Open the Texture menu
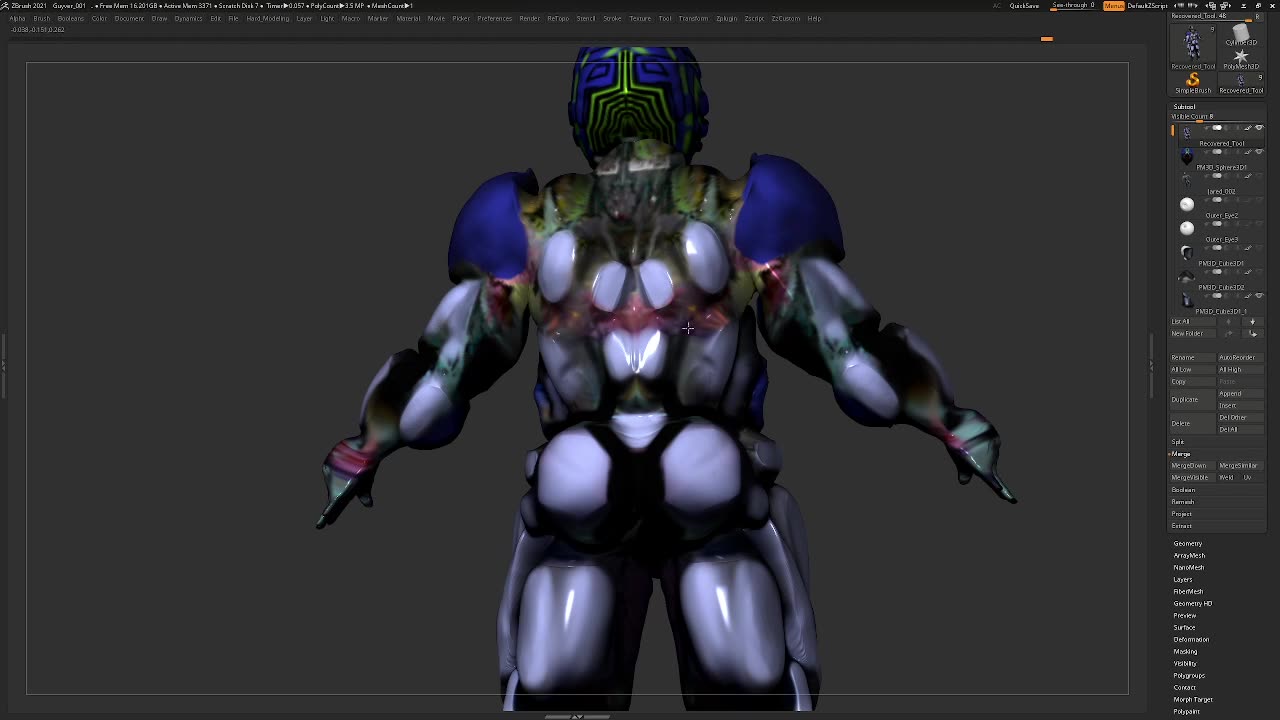Viewport: 1280px width, 720px height. [x=640, y=18]
